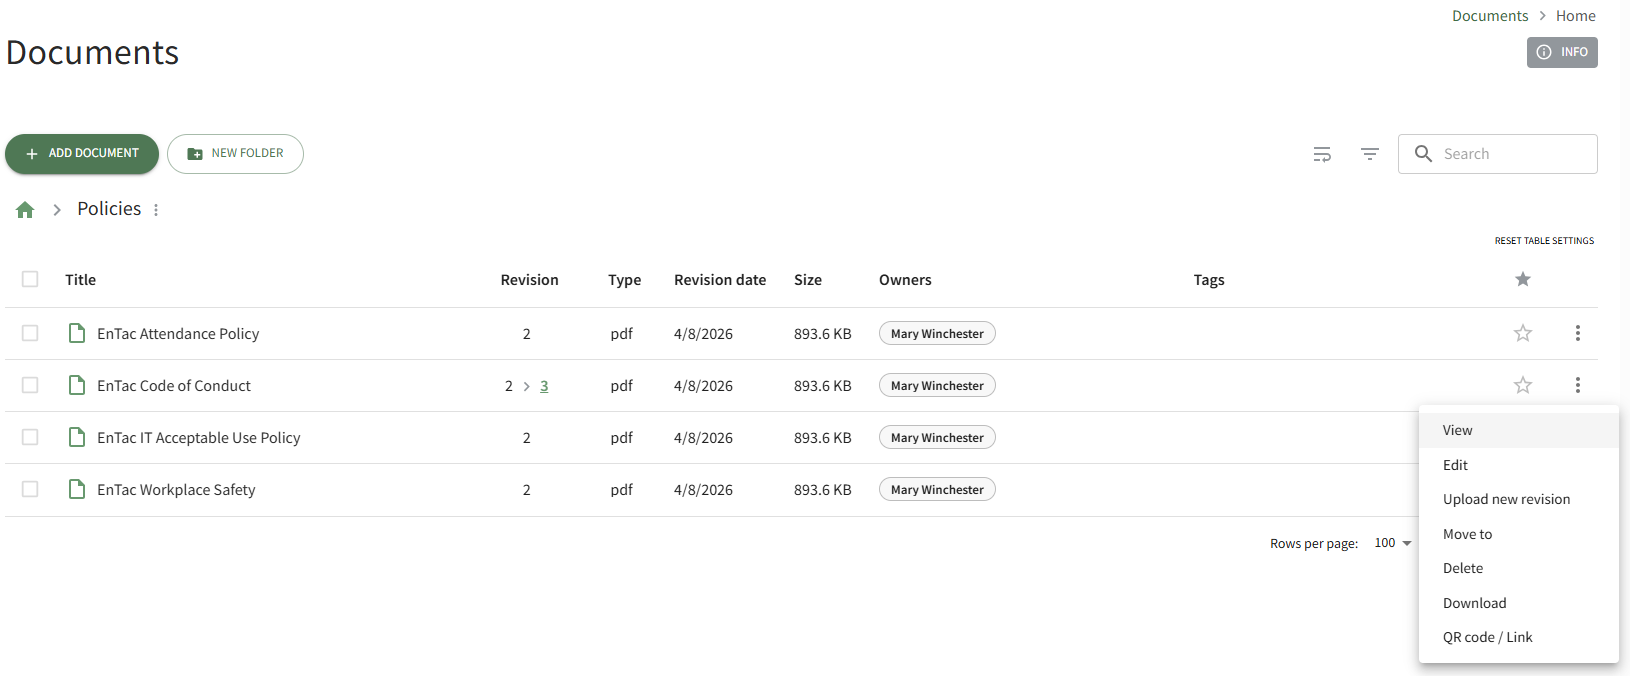Screen dimensions: 1630x676
Task: Open the table filter icon
Action: [x=1370, y=154]
